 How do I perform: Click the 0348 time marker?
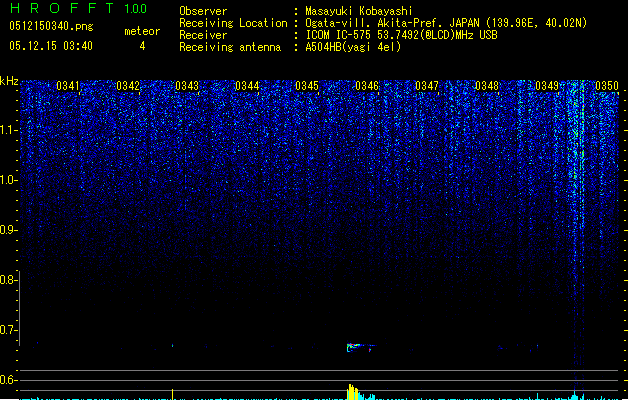(487, 86)
